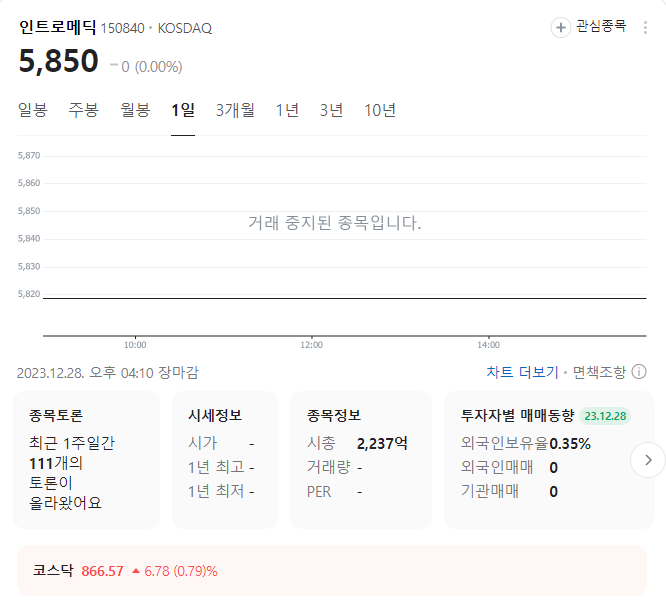Open the 면책조항 link text
This screenshot has width=666, height=607.
click(599, 372)
